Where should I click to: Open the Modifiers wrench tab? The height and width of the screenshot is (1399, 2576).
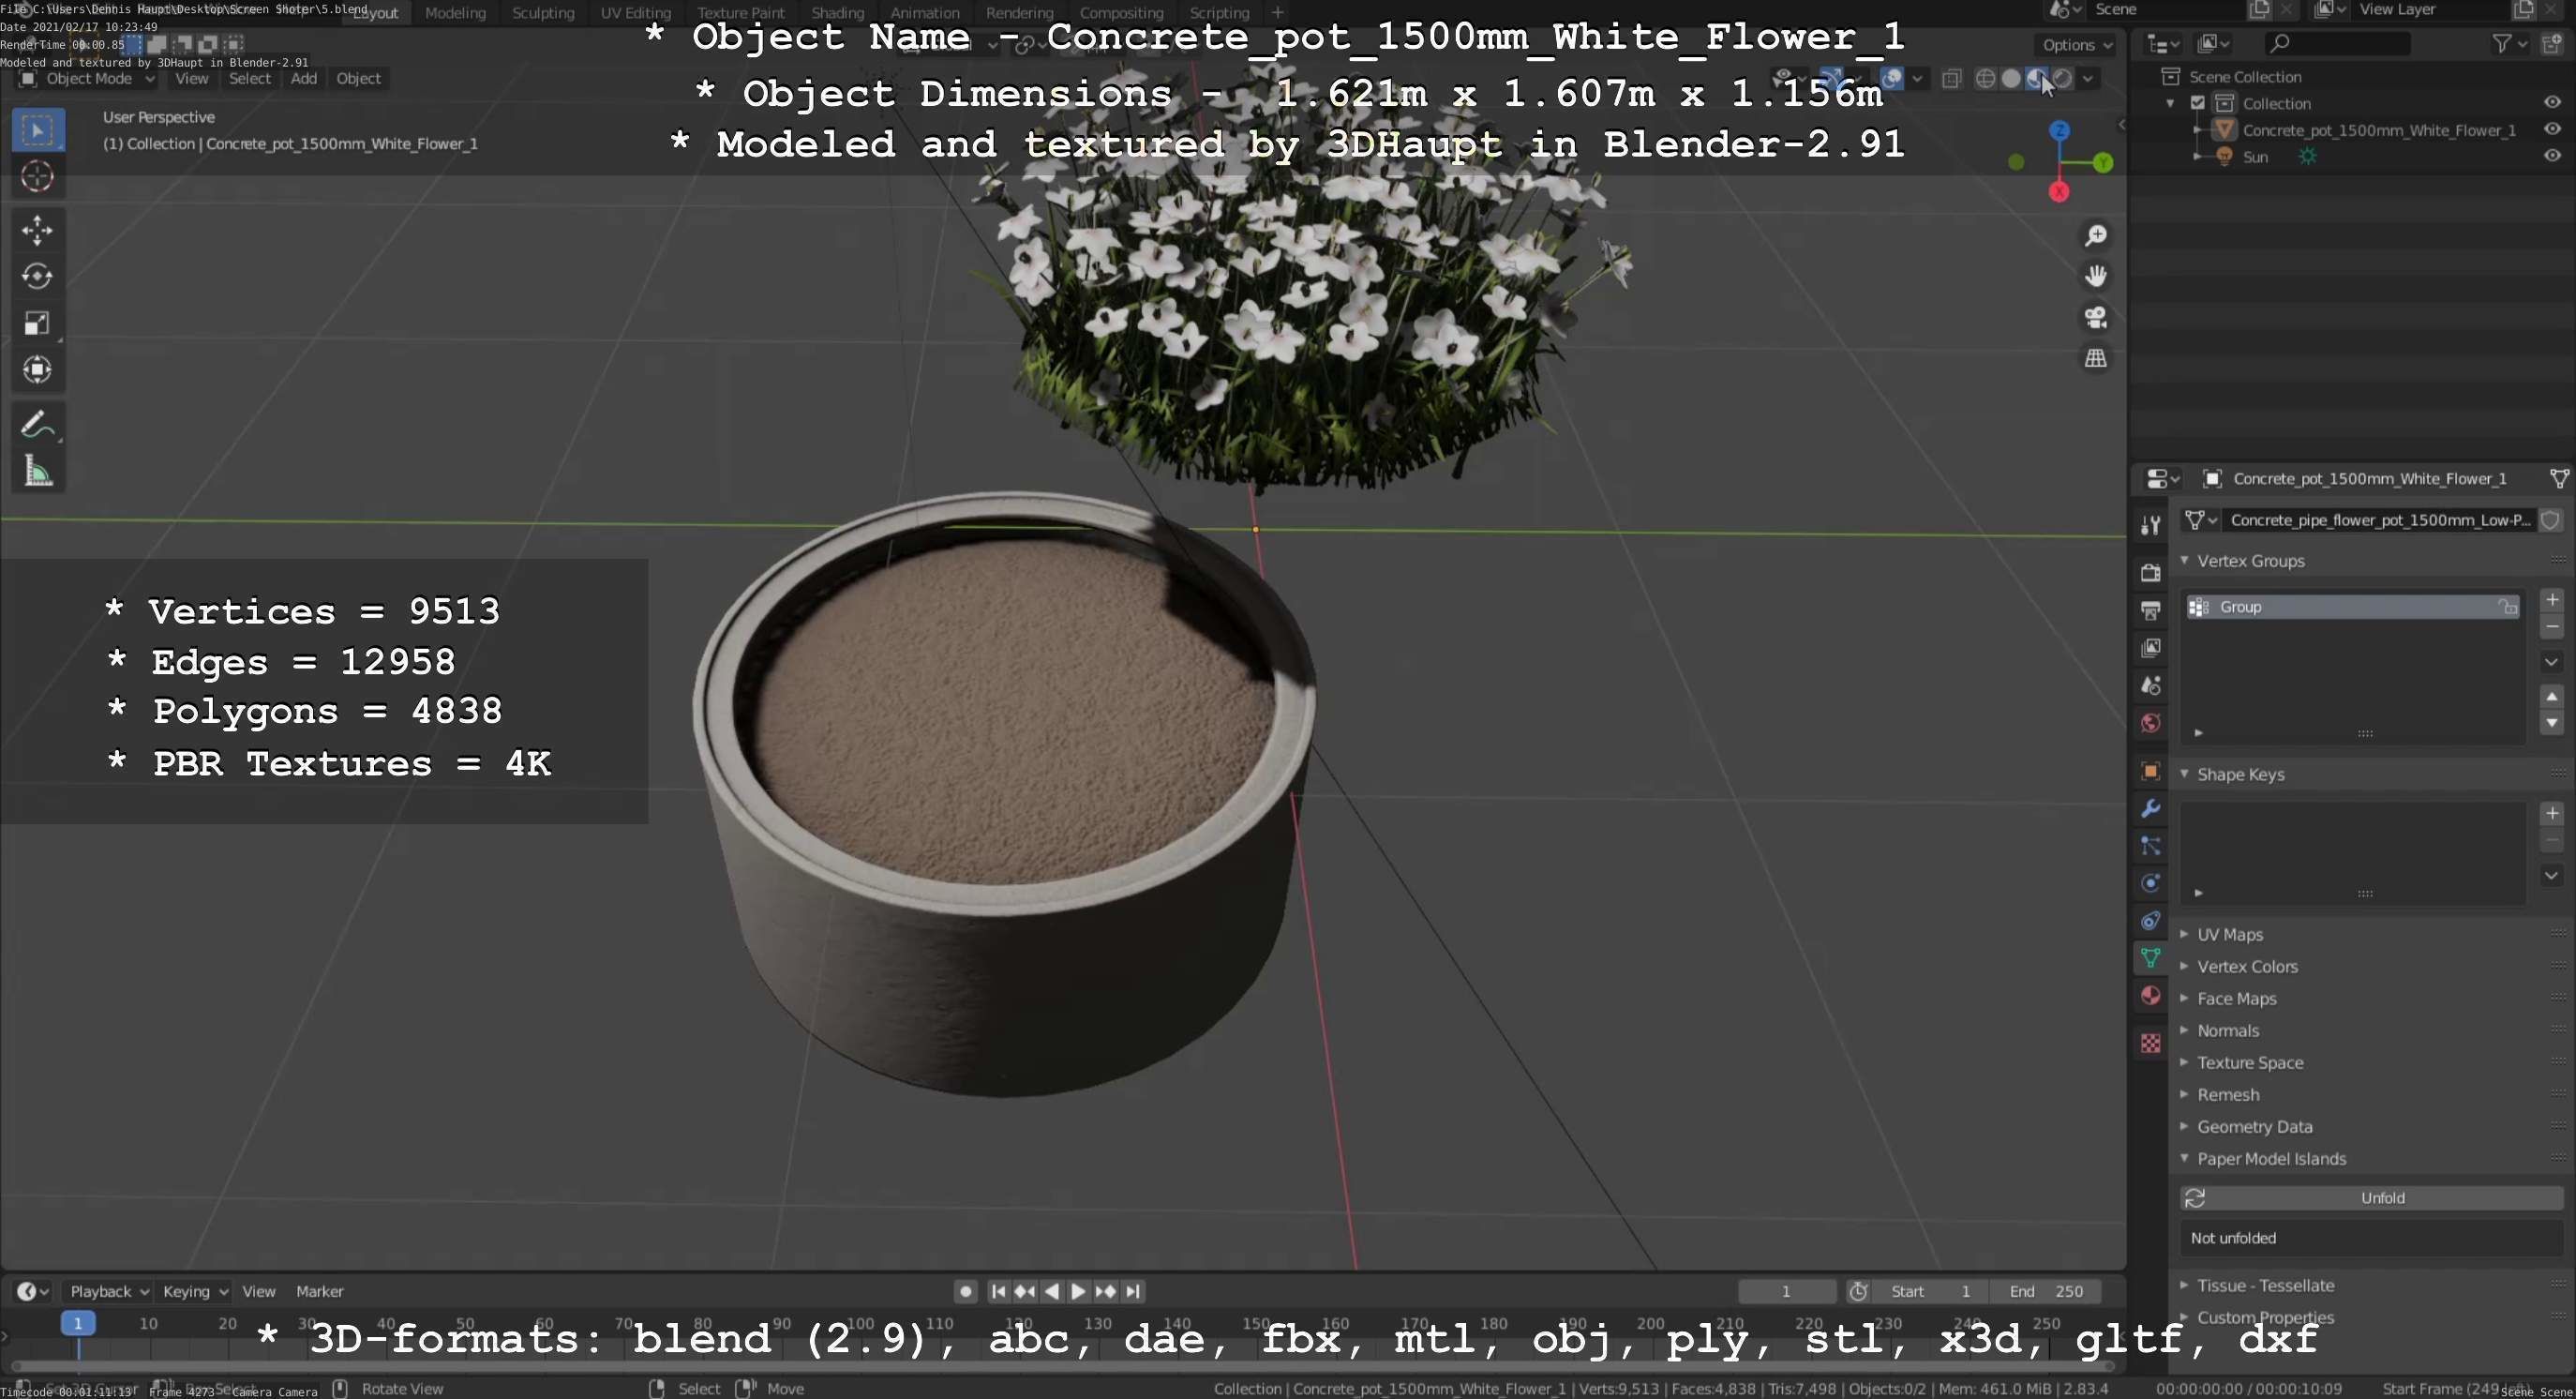click(2150, 809)
